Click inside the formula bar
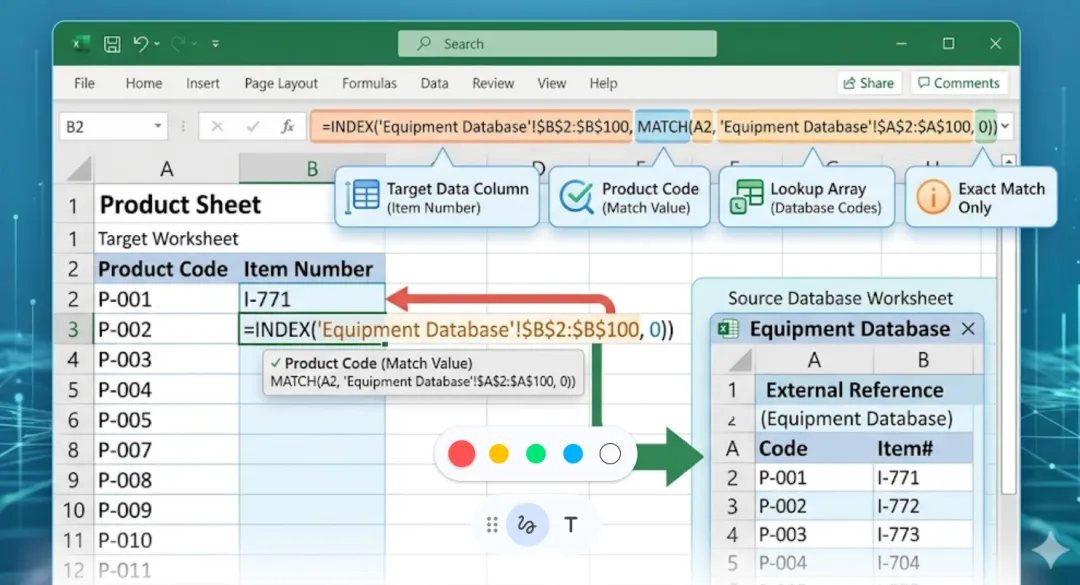 point(654,127)
